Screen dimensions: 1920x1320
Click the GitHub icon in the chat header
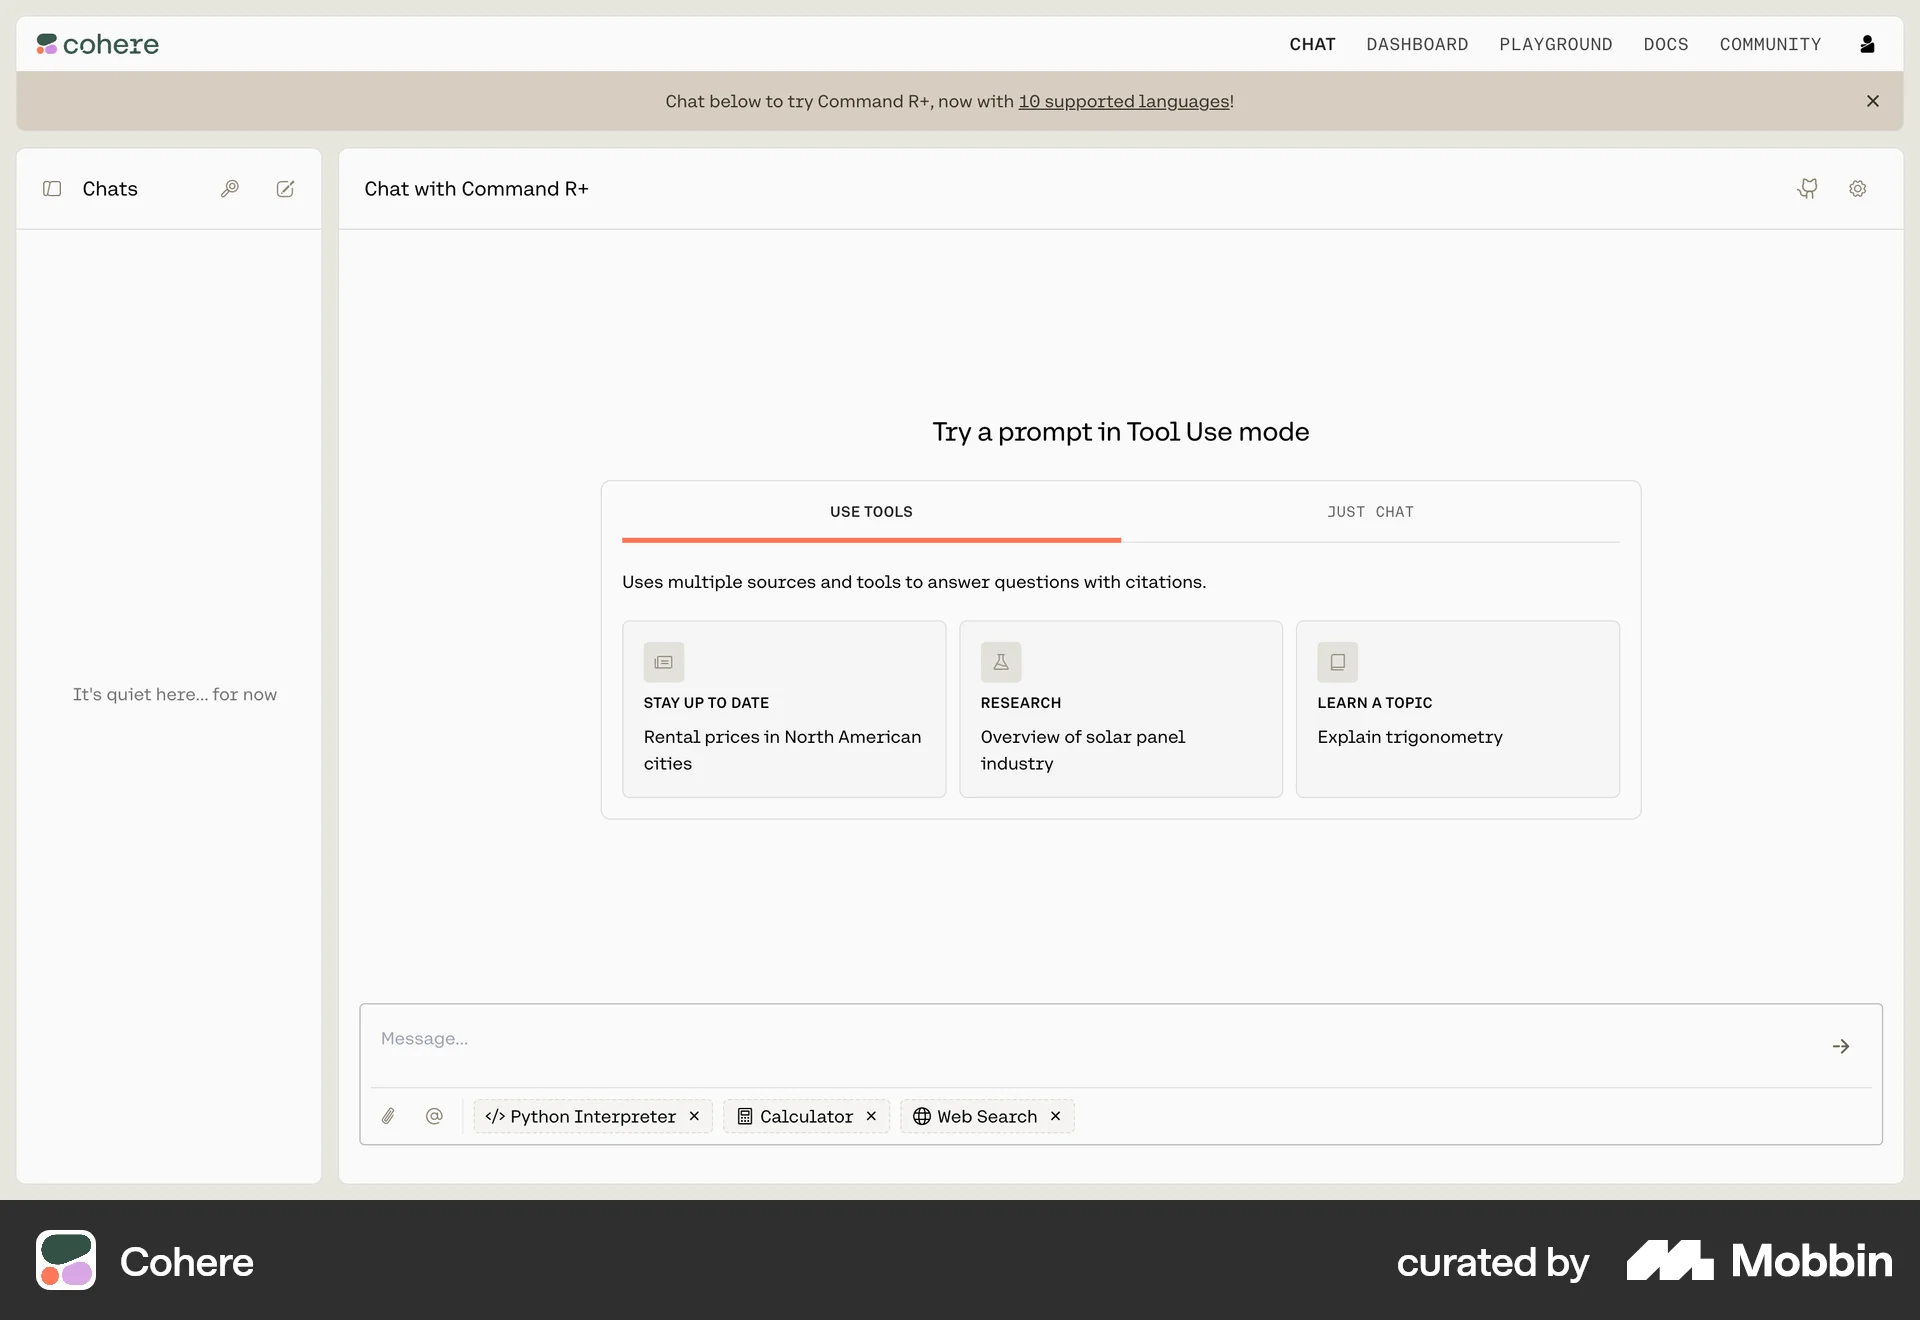click(1806, 188)
